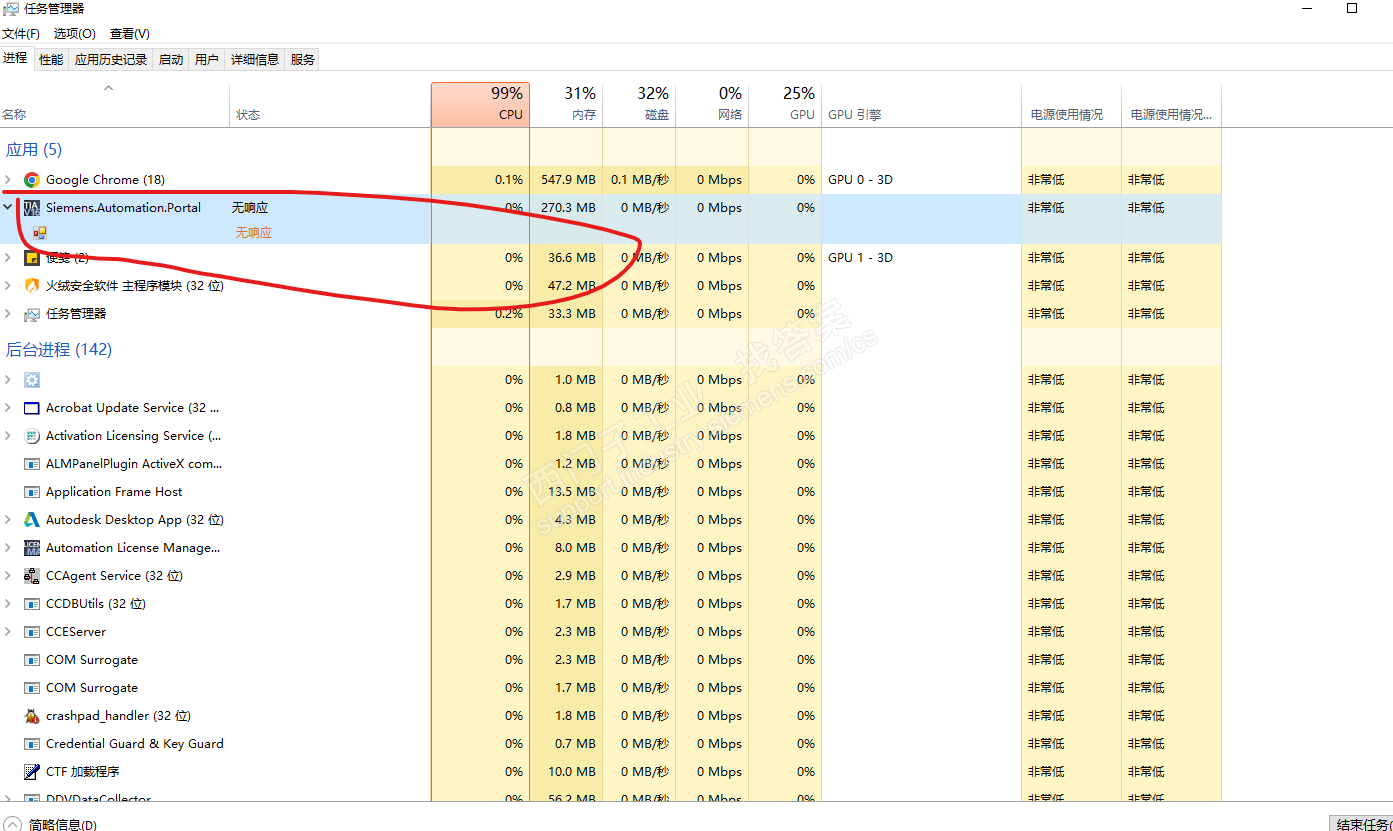
Task: Click the Credential Guard & Key Guard icon
Action: click(x=32, y=744)
